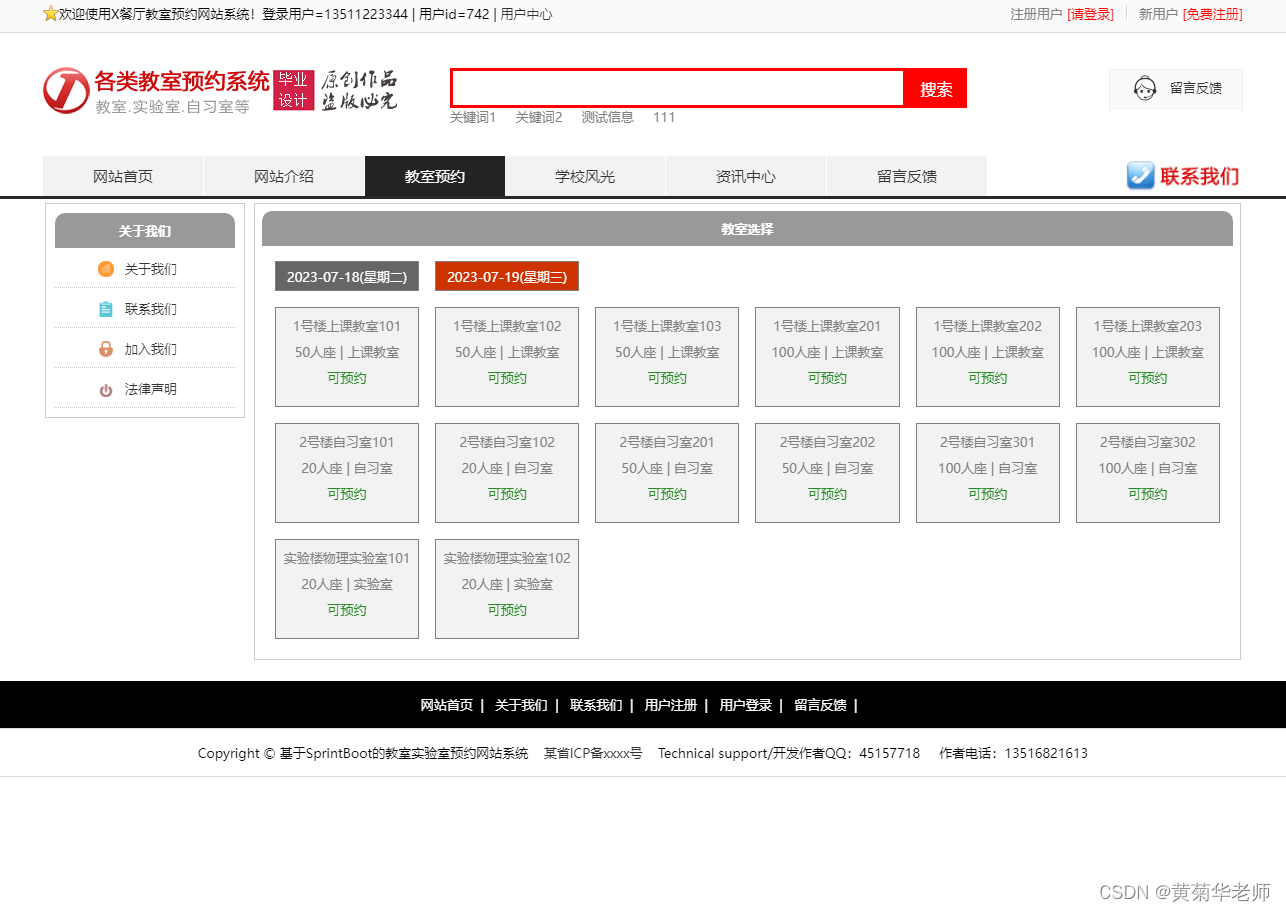
Task: Select classroom card 1号楼上课教室101
Action: [x=347, y=357]
